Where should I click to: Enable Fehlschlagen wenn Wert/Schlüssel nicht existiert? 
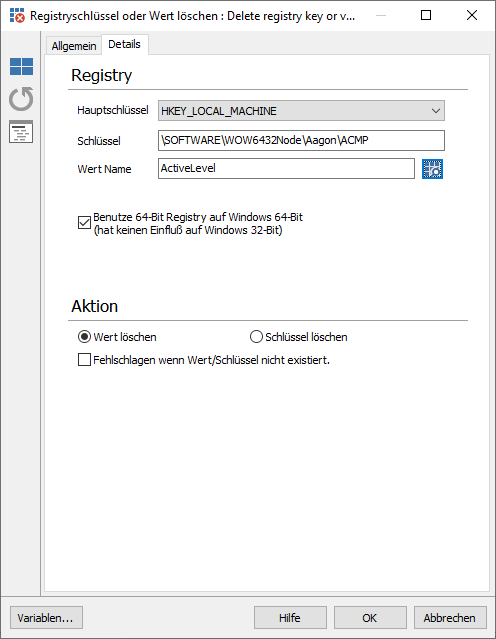click(x=84, y=360)
